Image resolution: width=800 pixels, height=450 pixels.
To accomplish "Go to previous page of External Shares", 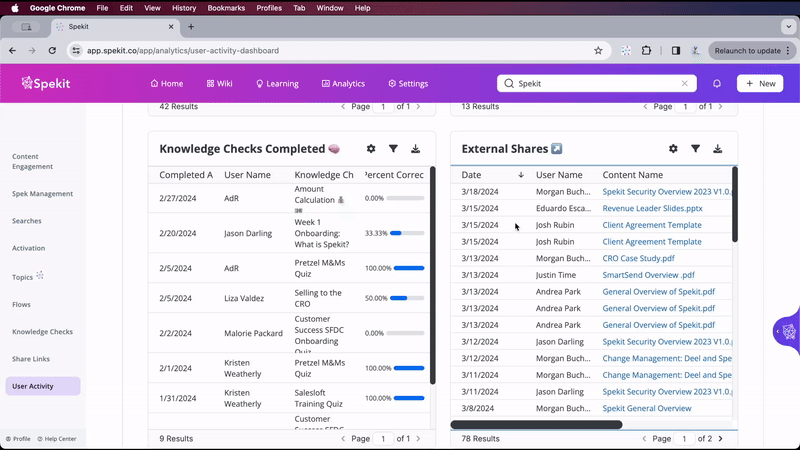I will 644,438.
